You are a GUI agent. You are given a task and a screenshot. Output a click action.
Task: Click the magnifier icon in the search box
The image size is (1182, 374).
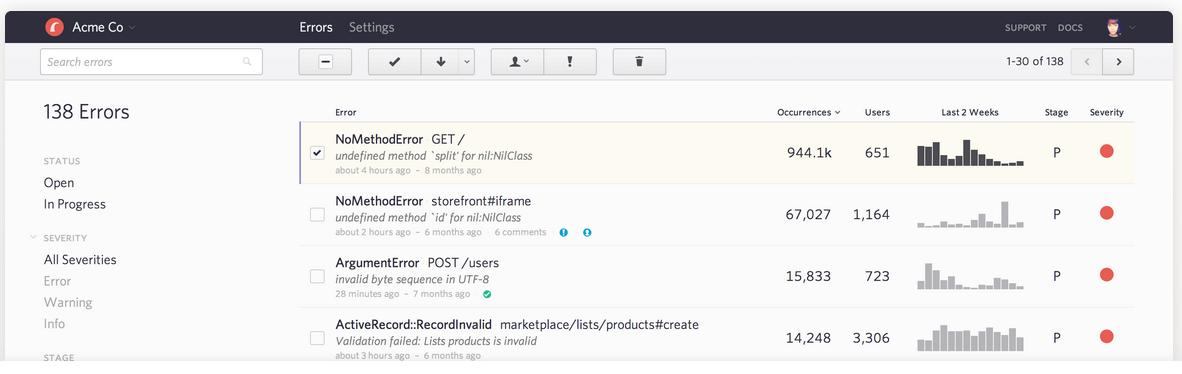(x=247, y=62)
